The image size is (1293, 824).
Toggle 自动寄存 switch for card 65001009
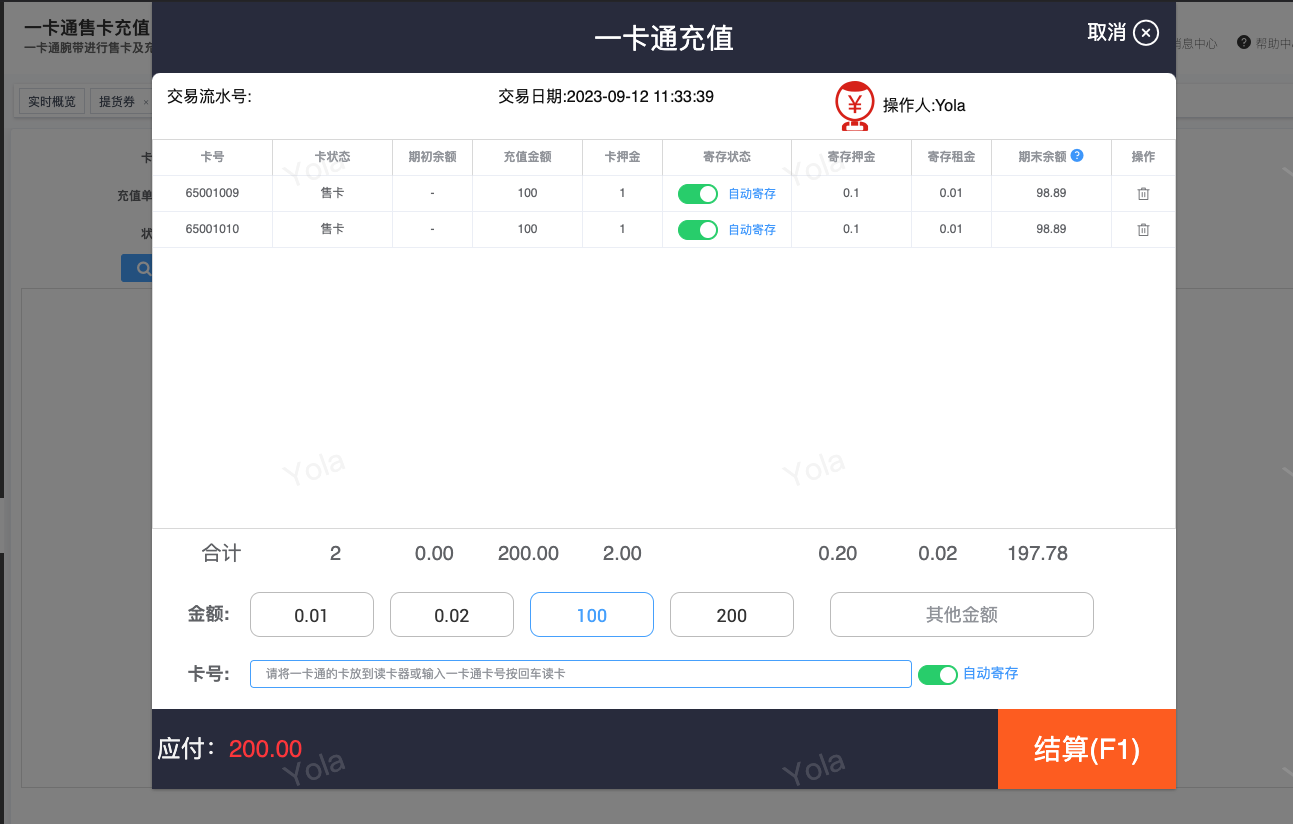click(x=698, y=194)
